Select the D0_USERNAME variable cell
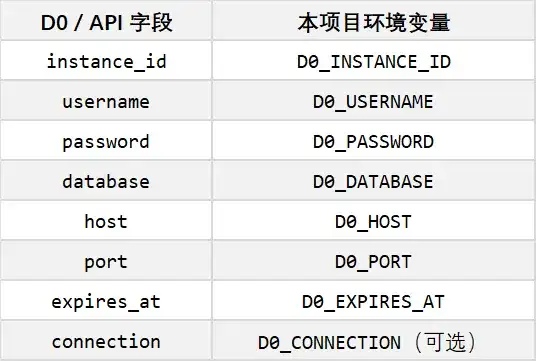The image size is (536, 361). click(374, 101)
